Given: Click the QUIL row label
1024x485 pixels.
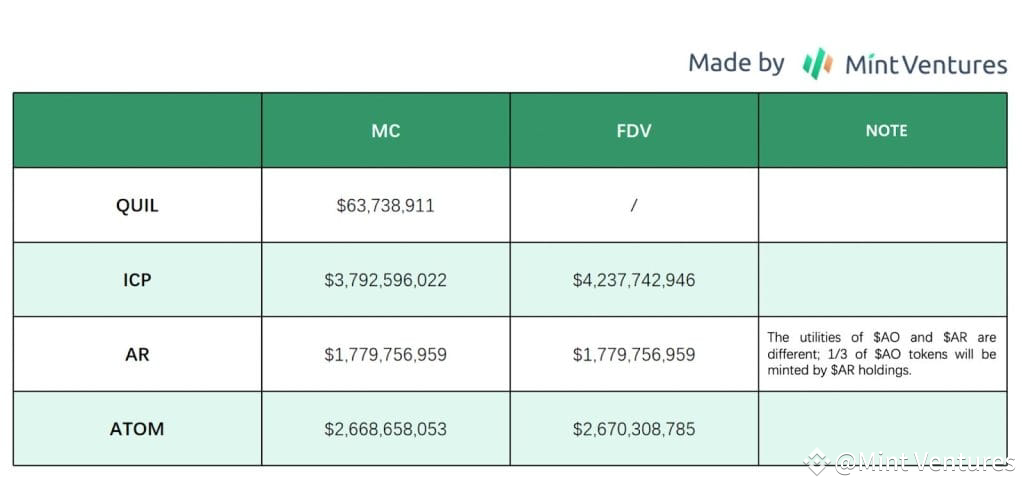Looking at the screenshot, I should pos(137,206).
